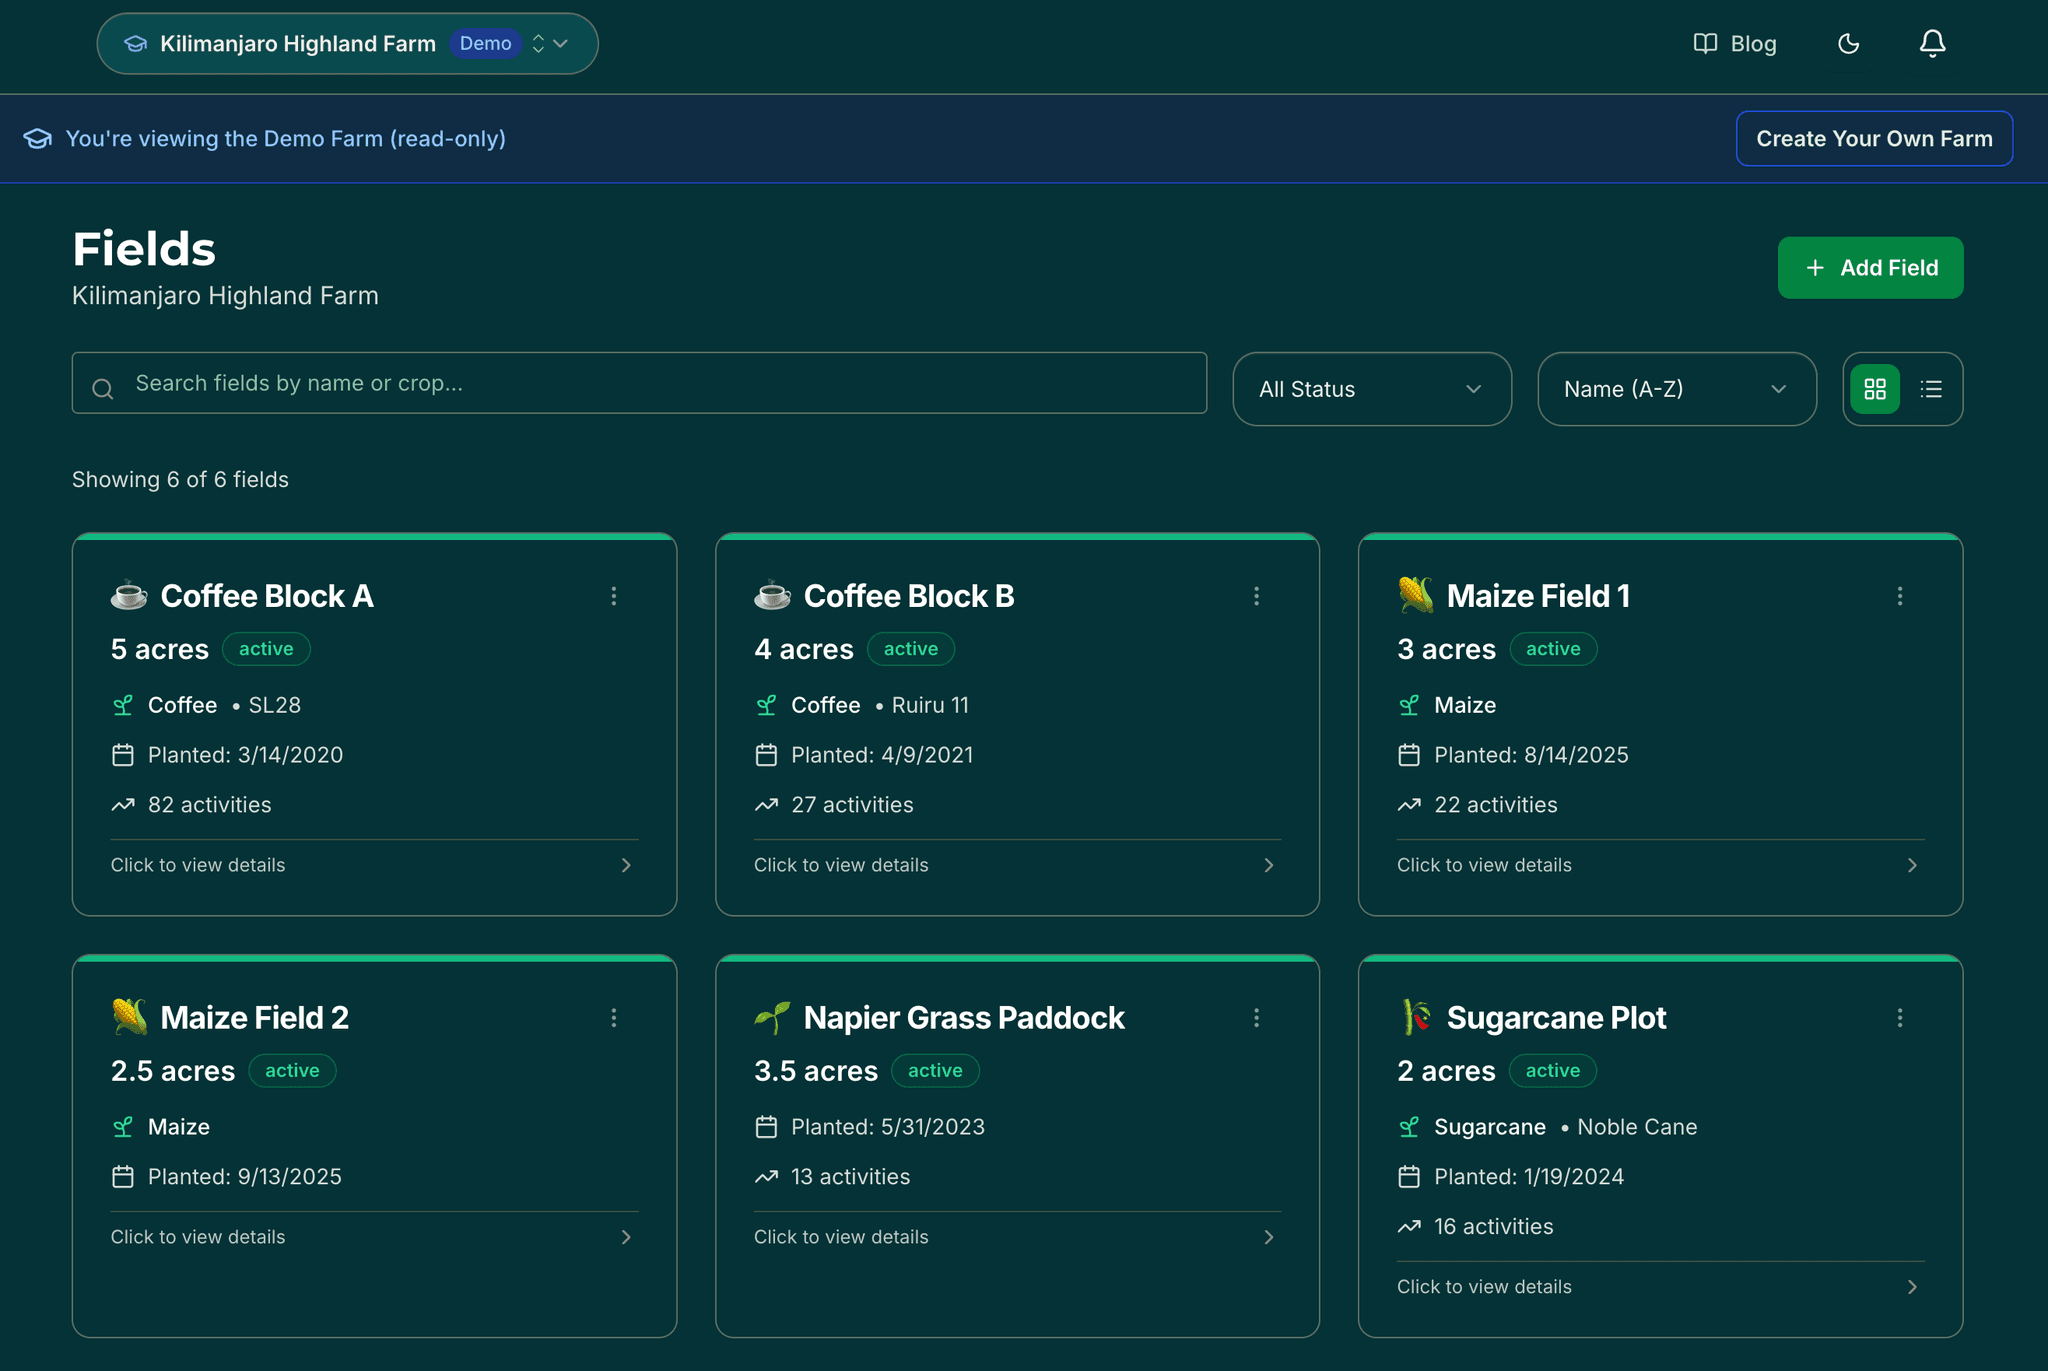Switch to grid view layout
Screen dimensions: 2048x1371
(1875, 389)
